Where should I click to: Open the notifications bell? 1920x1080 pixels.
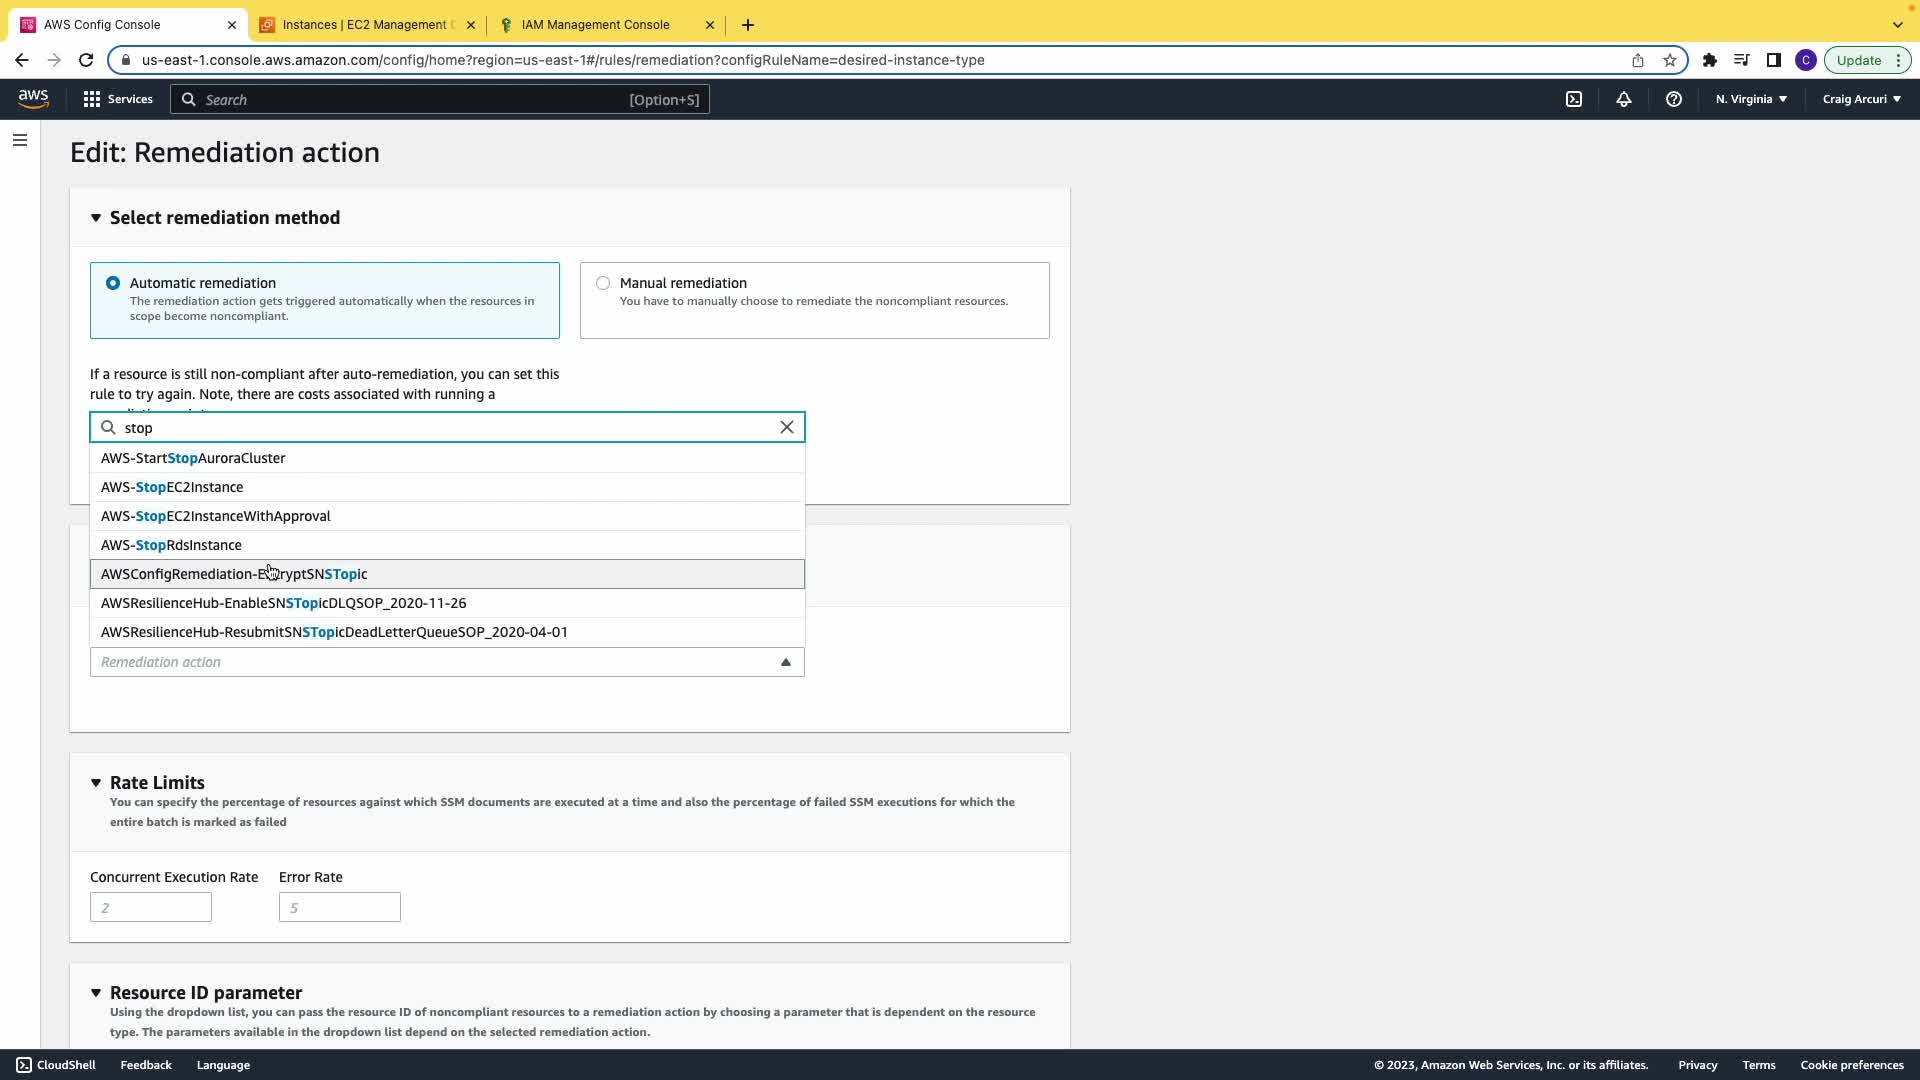point(1624,99)
